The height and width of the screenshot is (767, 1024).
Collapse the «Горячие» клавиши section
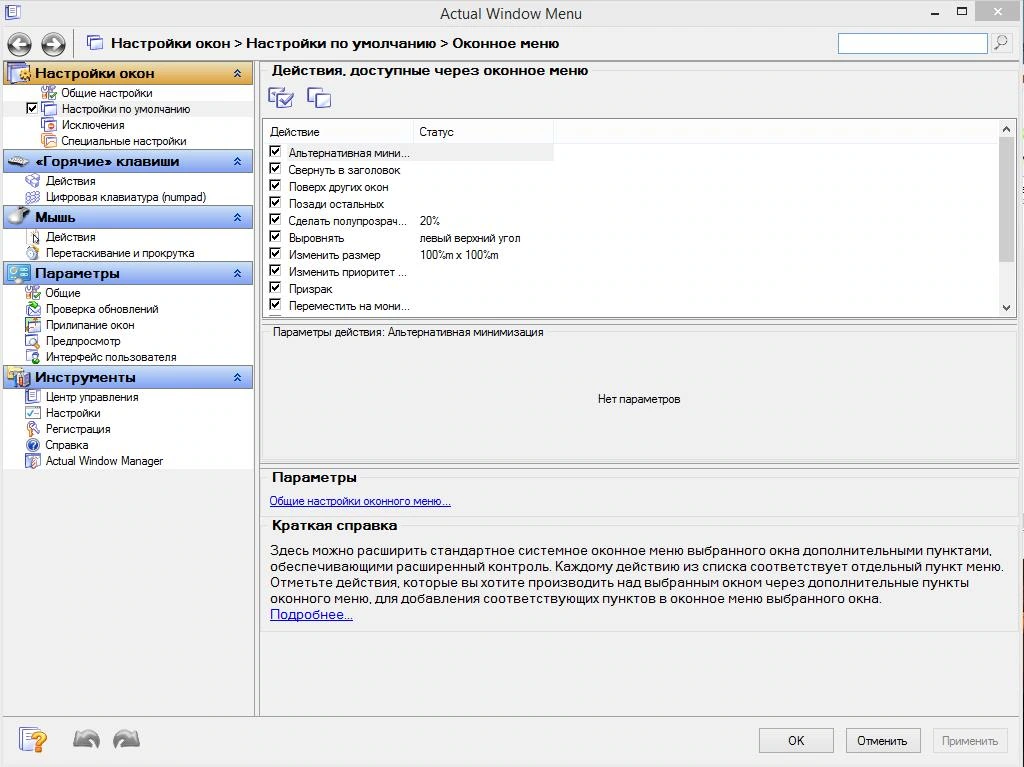[x=238, y=161]
